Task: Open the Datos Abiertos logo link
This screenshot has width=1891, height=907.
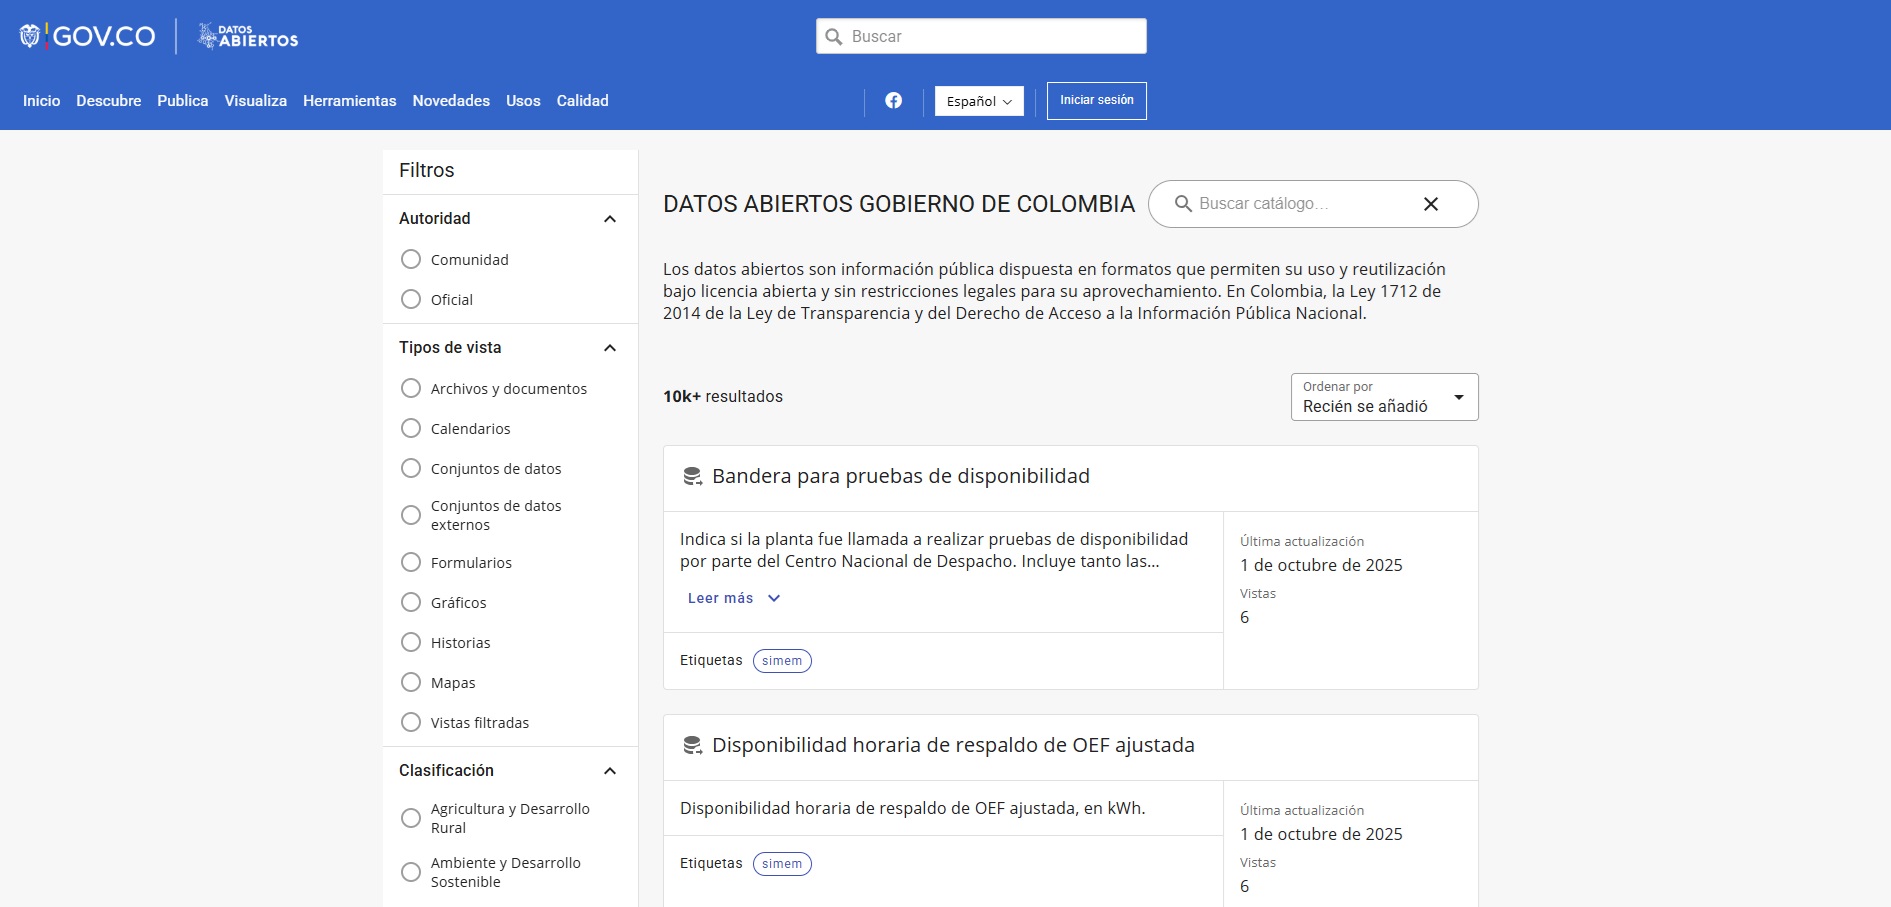Action: coord(248,37)
